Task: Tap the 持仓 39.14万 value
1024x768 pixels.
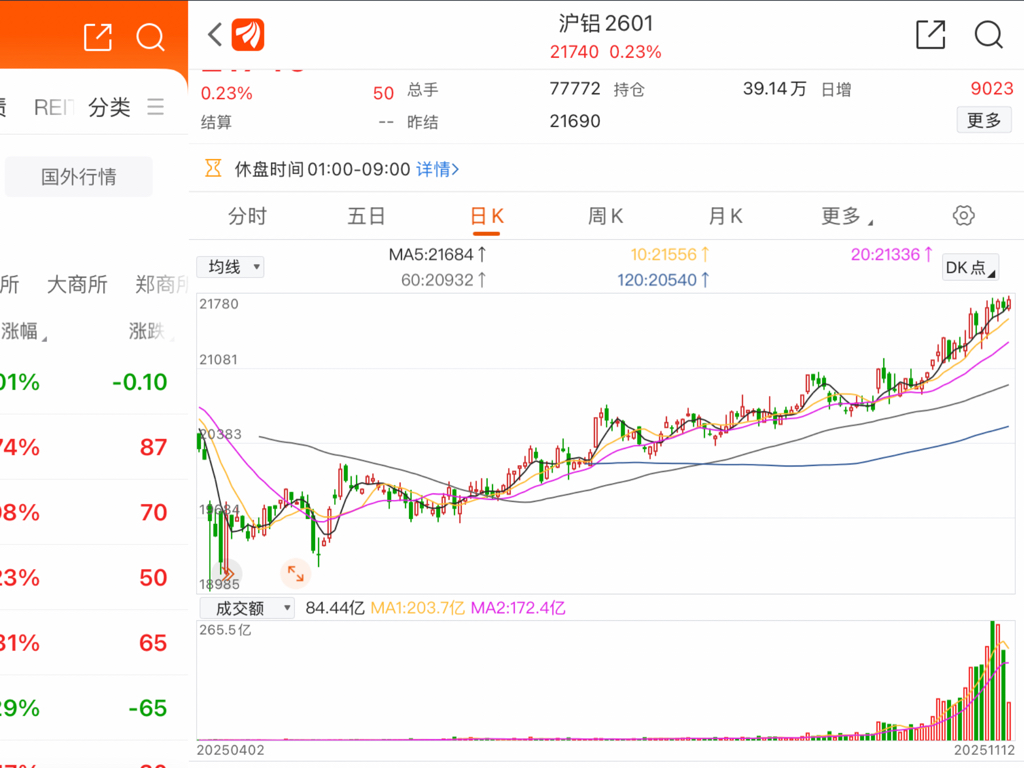Action: point(775,88)
